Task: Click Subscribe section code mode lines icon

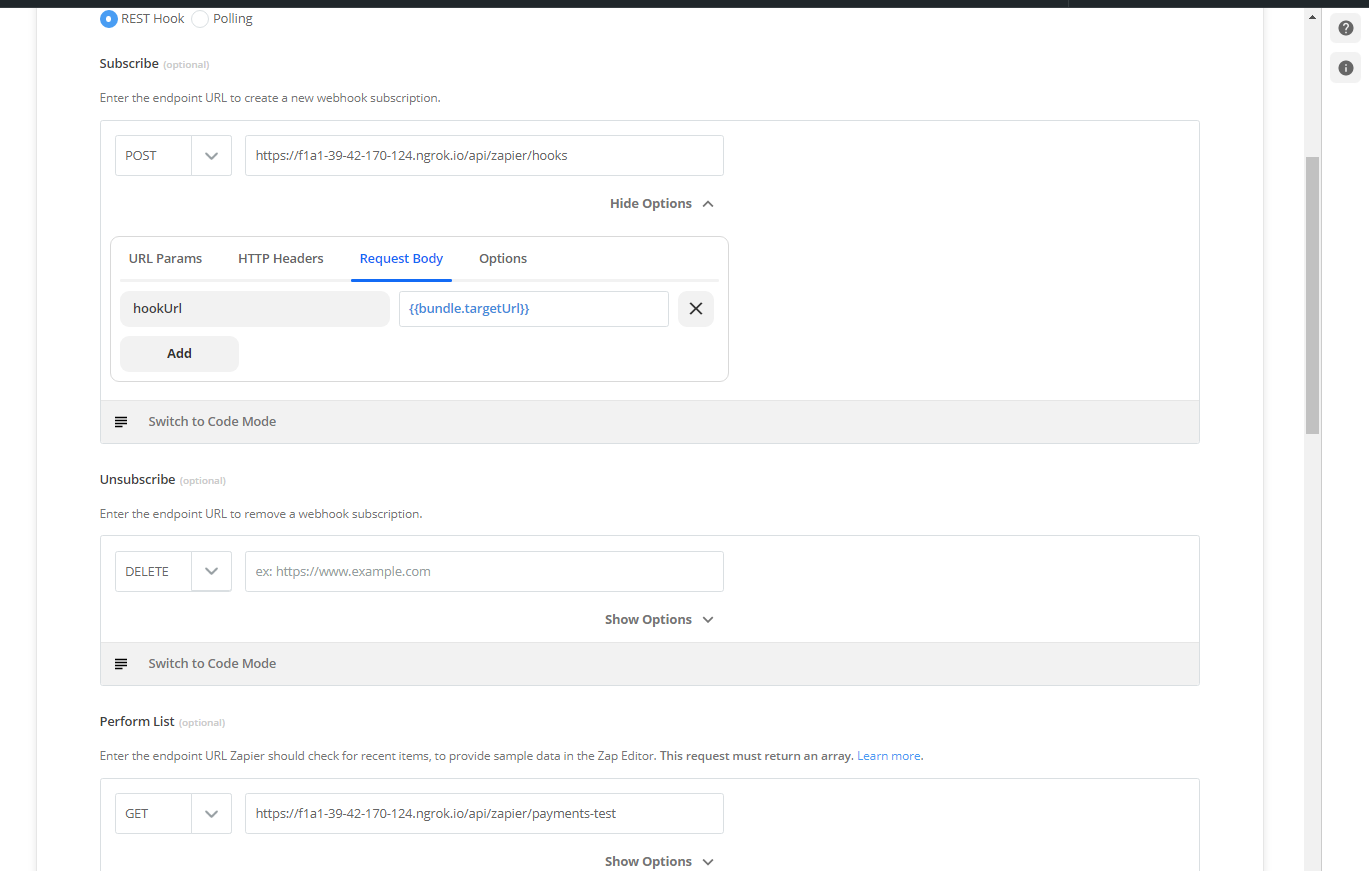Action: point(121,422)
